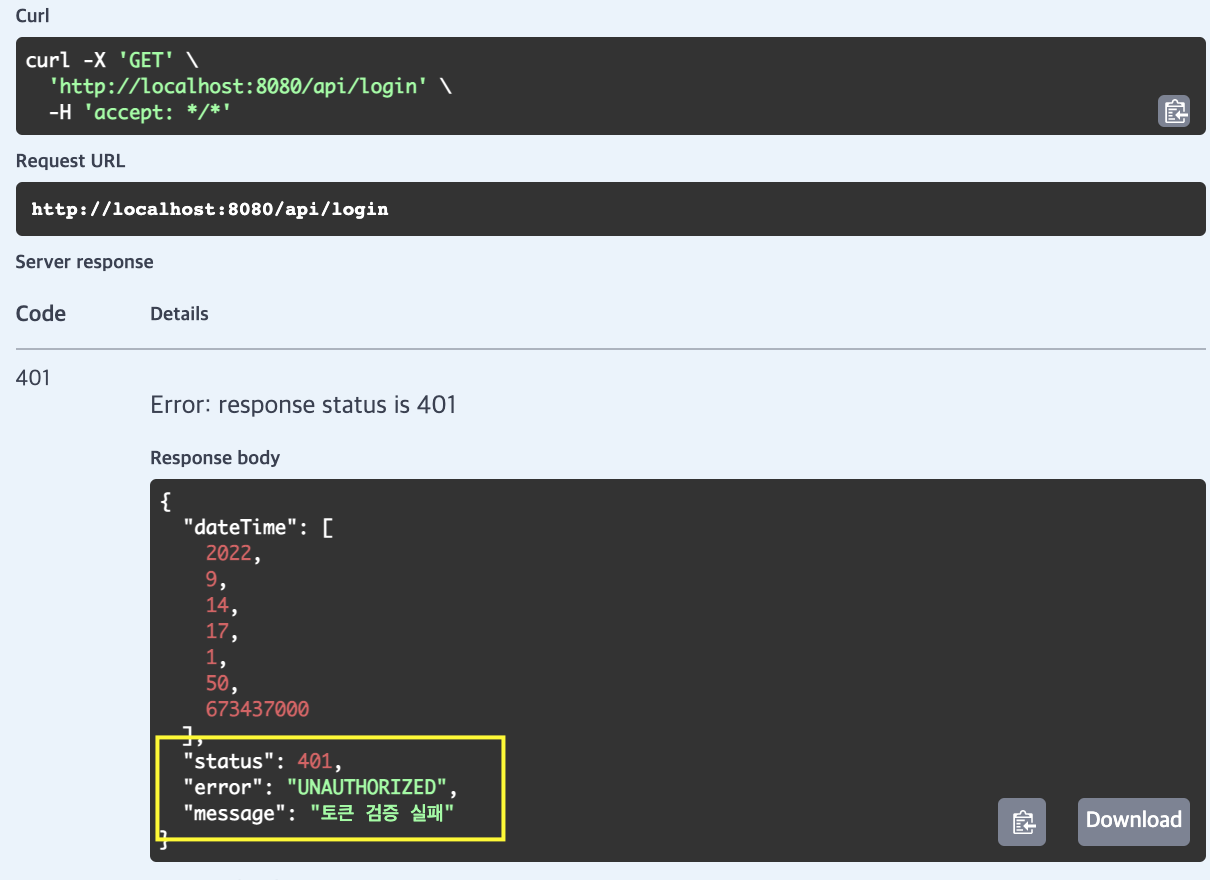Click the "status": 401 line
The image size is (1210, 880).
click(x=263, y=762)
